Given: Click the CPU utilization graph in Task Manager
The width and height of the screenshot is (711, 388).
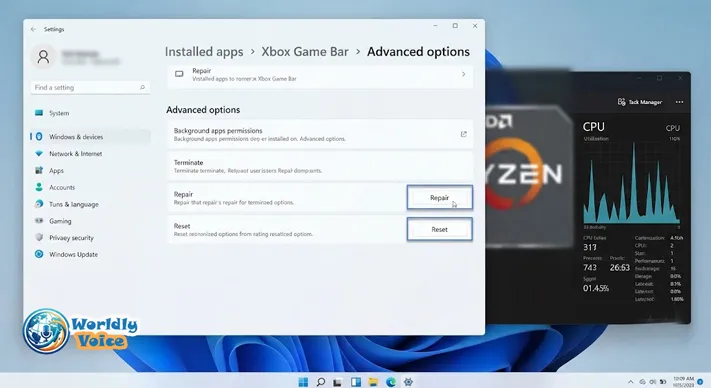Looking at the screenshot, I should (632, 183).
